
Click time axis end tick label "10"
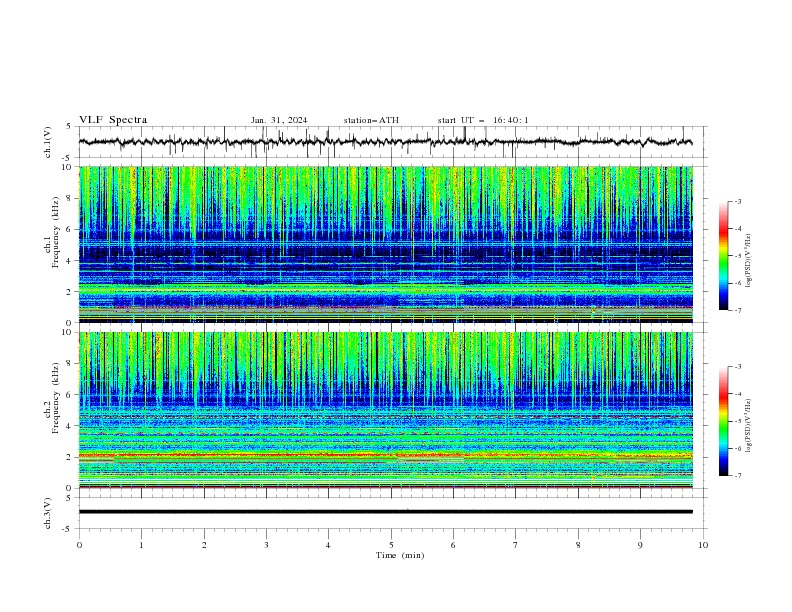click(x=703, y=545)
